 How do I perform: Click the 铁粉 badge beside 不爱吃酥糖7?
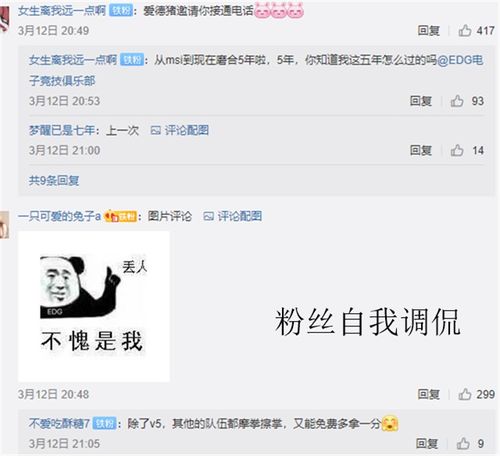pos(105,424)
